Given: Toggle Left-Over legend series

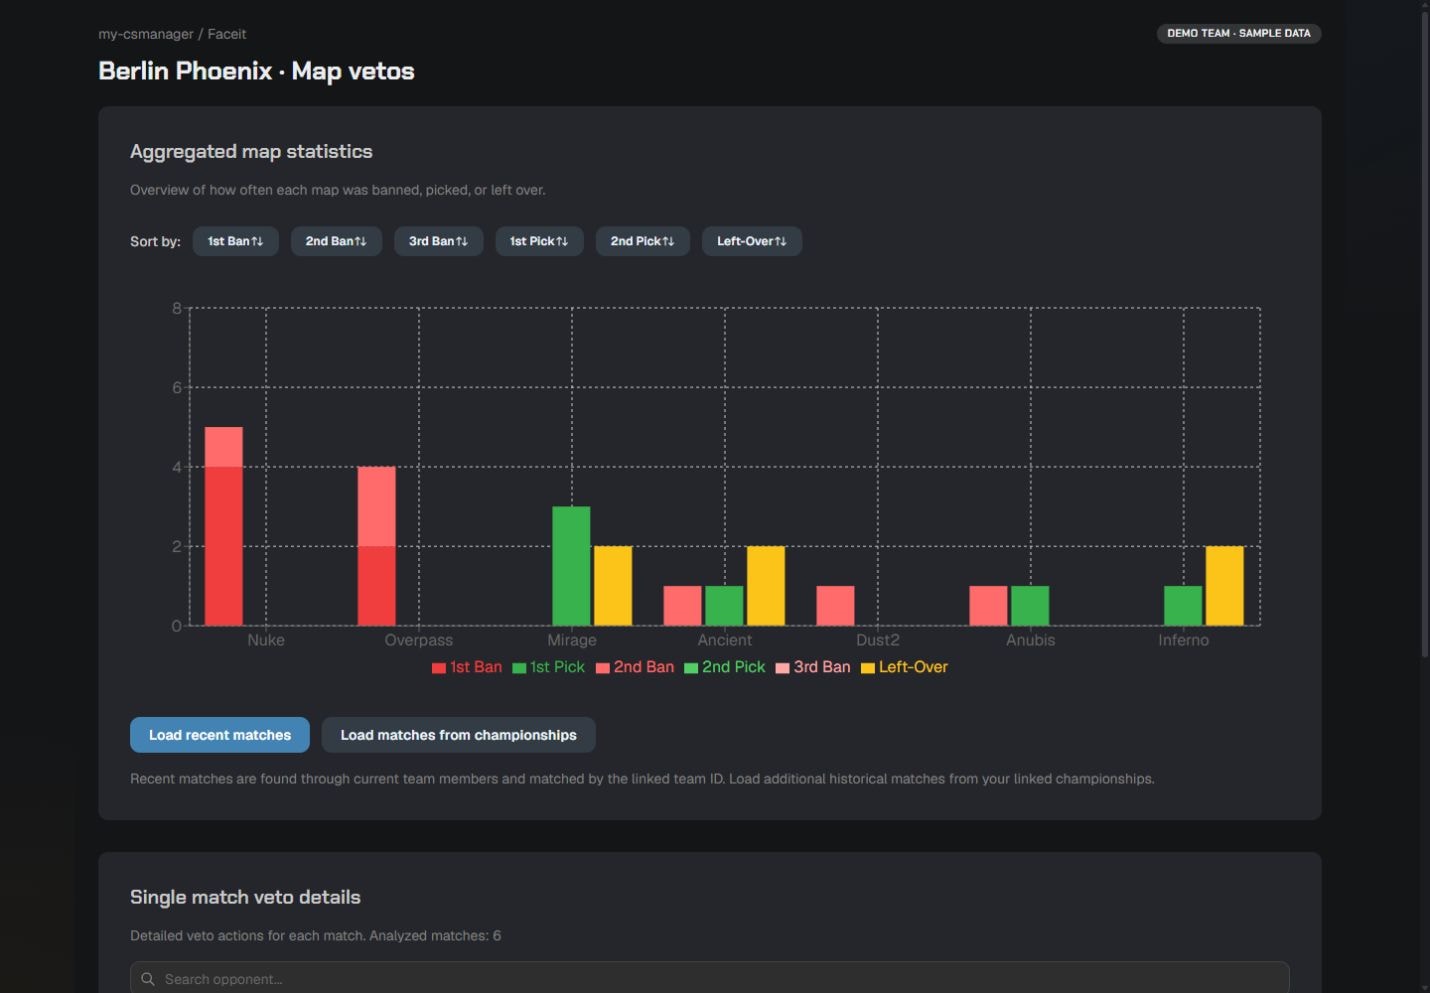Looking at the screenshot, I should pyautogui.click(x=904, y=667).
